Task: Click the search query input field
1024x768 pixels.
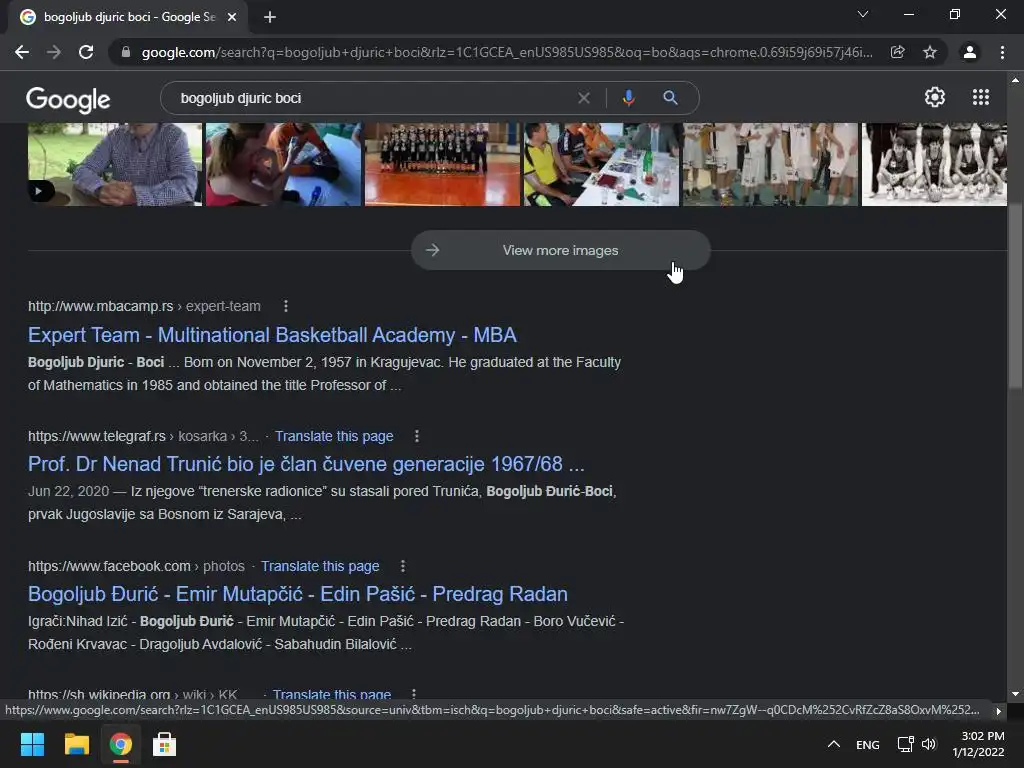Action: pyautogui.click(x=372, y=98)
